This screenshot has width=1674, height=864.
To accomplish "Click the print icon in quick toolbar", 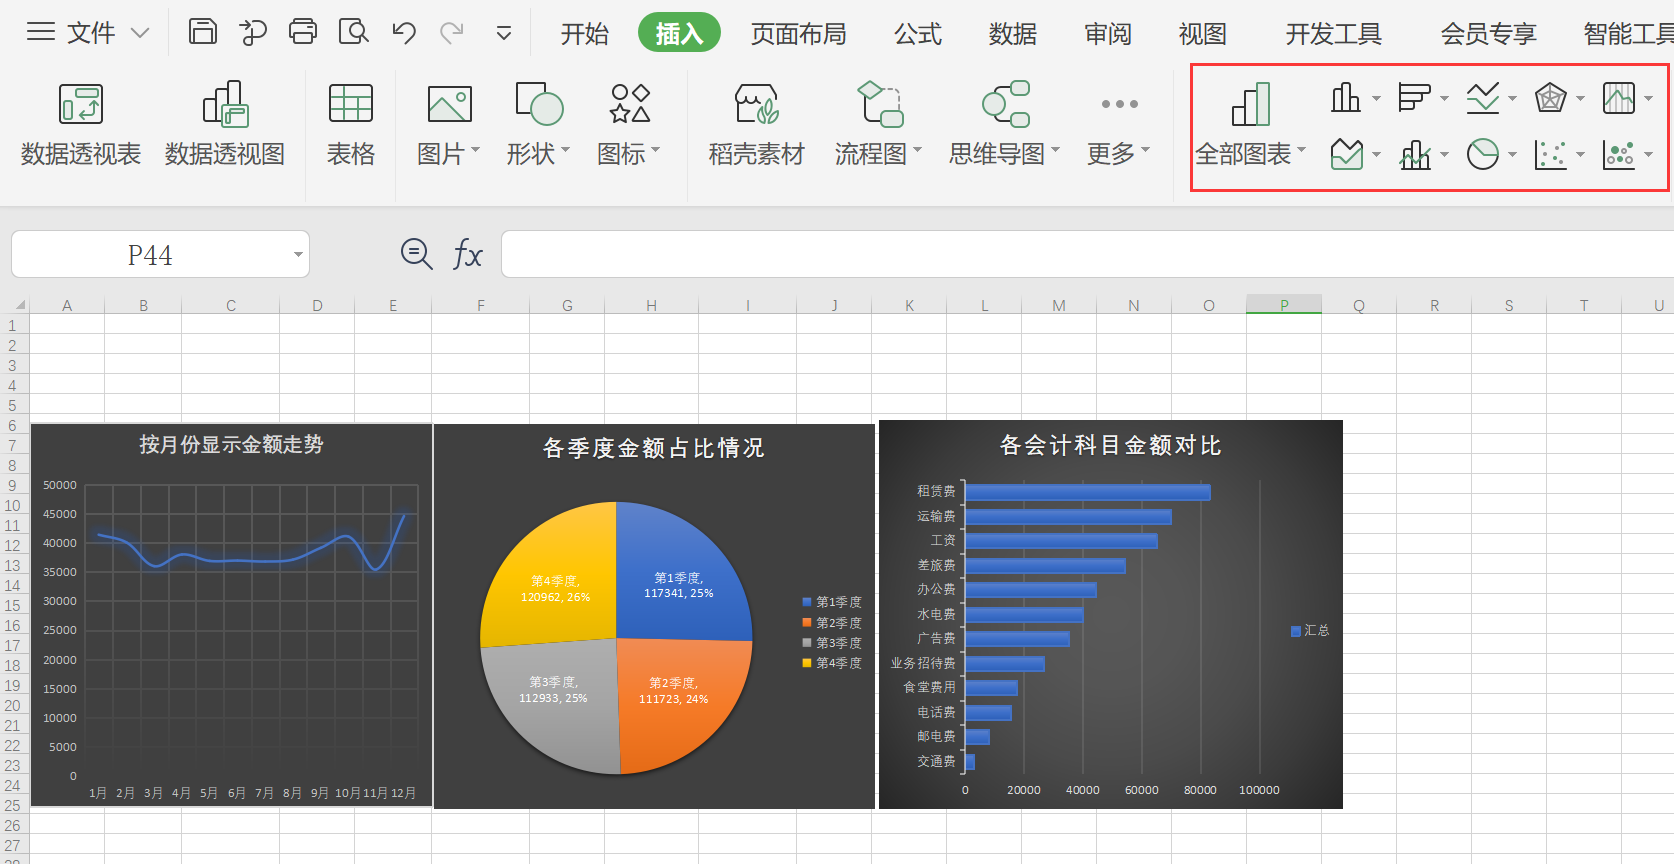I will tap(303, 32).
